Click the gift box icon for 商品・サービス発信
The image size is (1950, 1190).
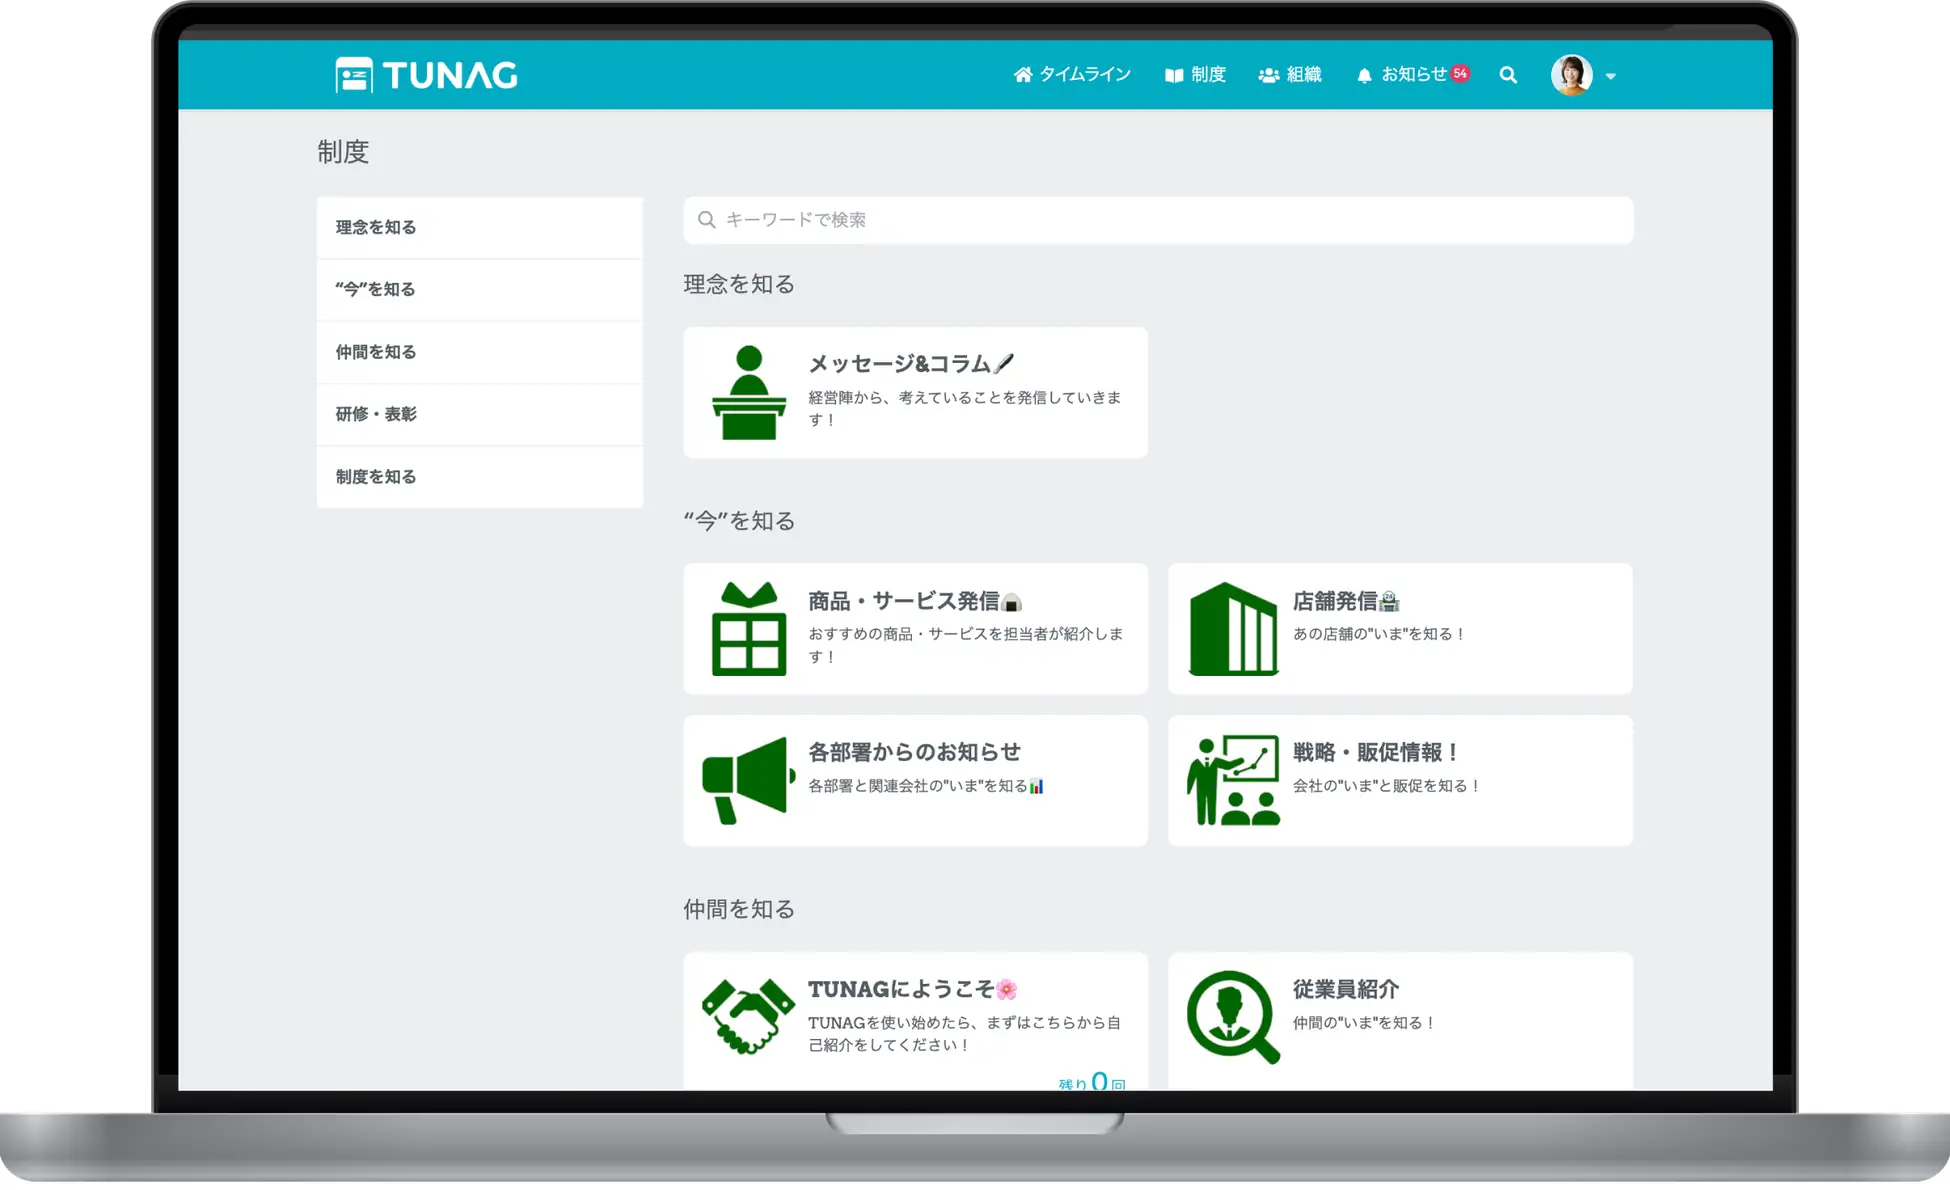pos(748,629)
